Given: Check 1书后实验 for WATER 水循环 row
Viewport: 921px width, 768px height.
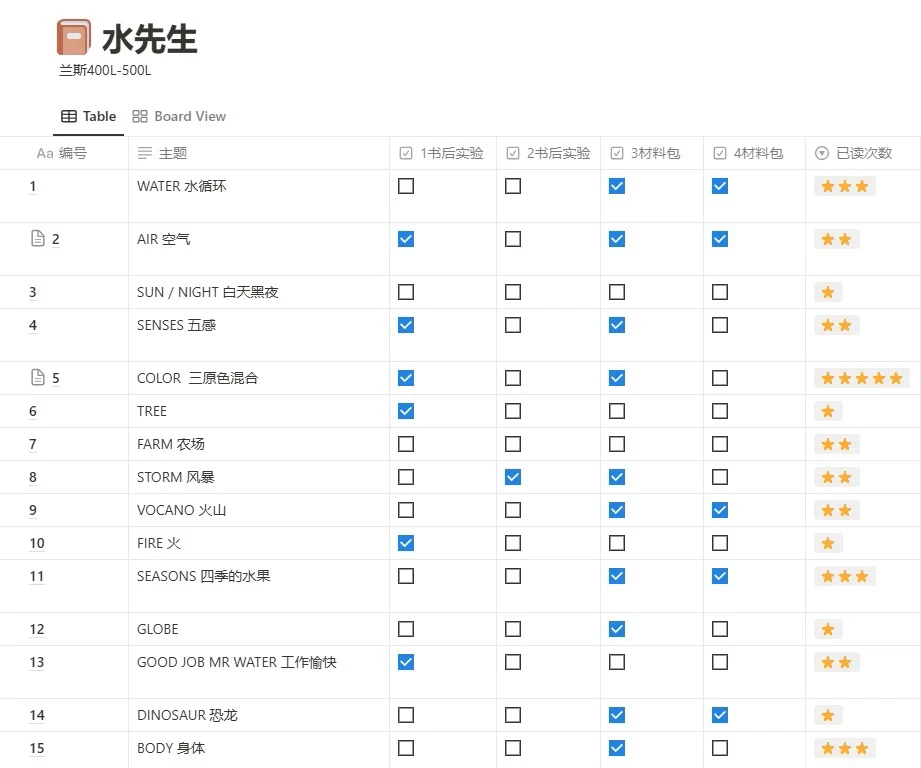Looking at the screenshot, I should pos(406,186).
